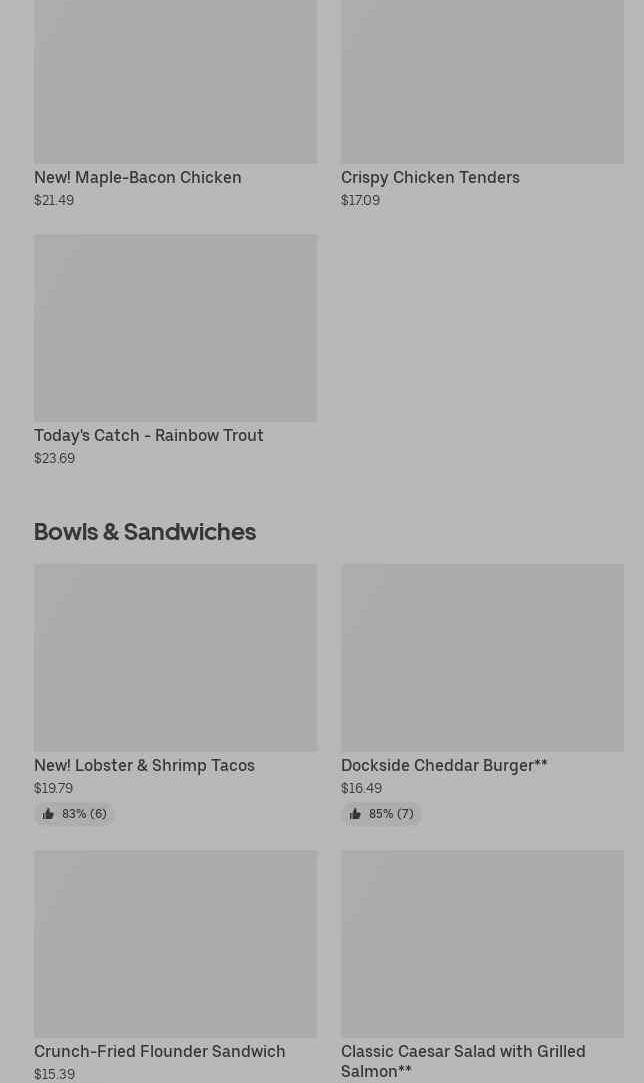The image size is (644, 1083).
Task: Click the Bowls & Sandwiches section heading
Action: 145,532
